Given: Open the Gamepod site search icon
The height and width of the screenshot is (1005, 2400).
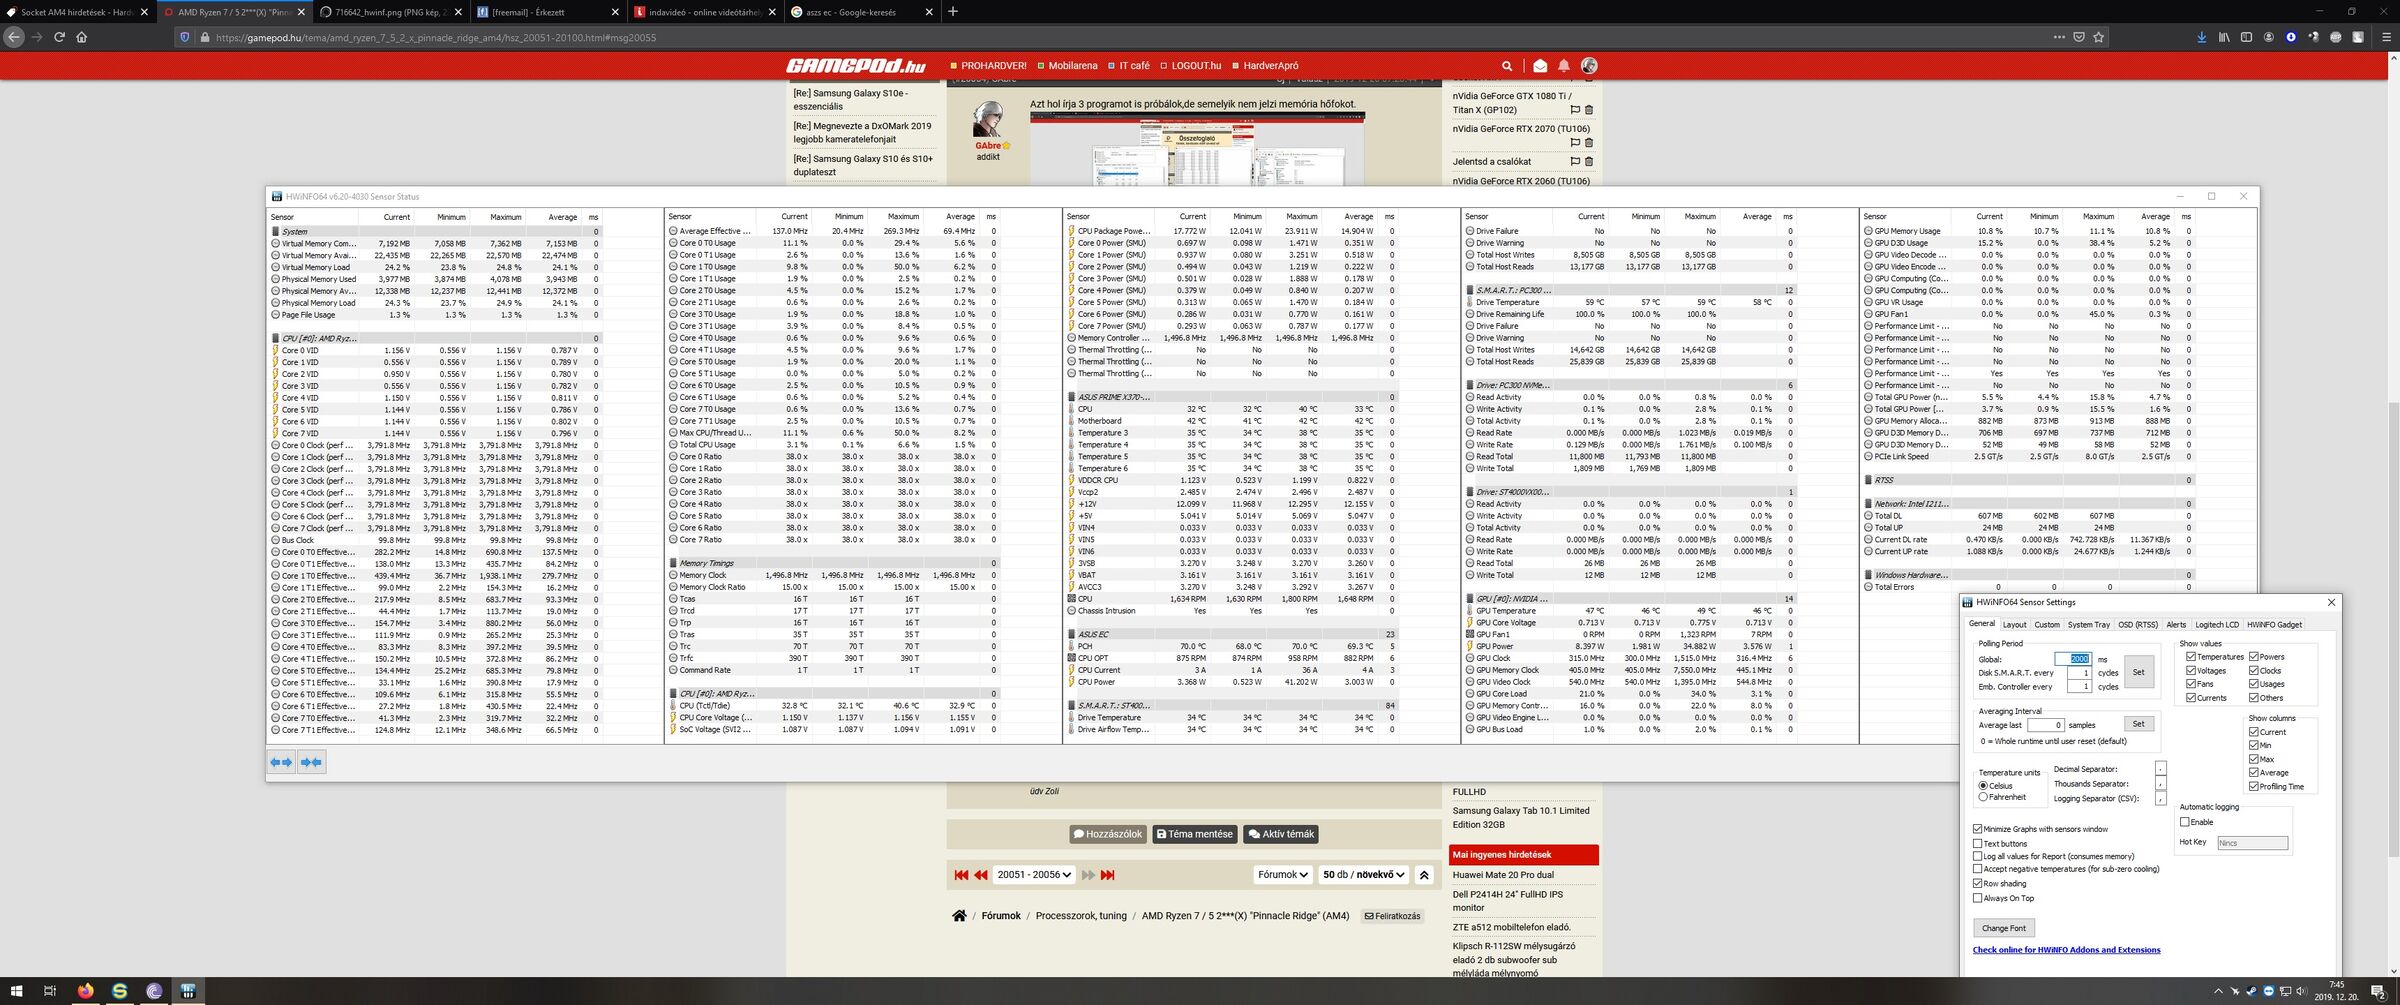Looking at the screenshot, I should [1507, 66].
